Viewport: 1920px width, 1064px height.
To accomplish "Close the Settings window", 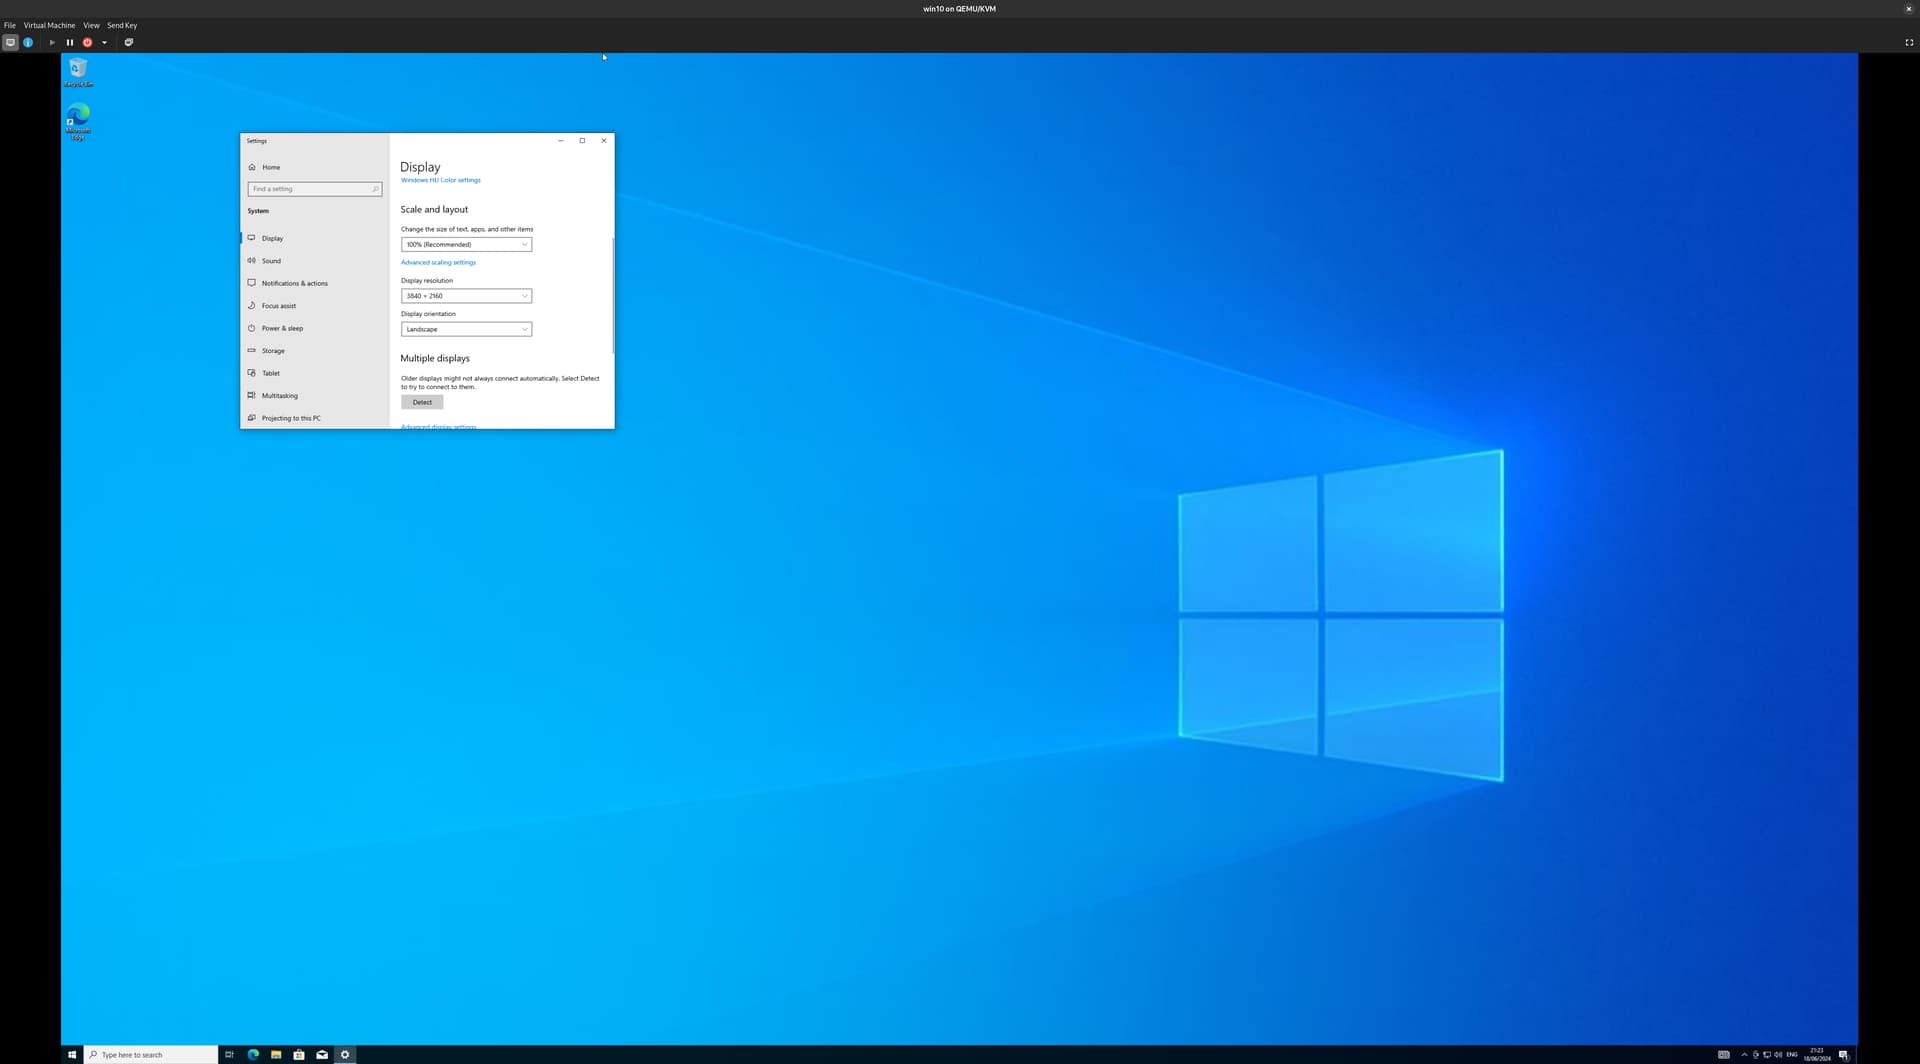I will click(x=604, y=141).
